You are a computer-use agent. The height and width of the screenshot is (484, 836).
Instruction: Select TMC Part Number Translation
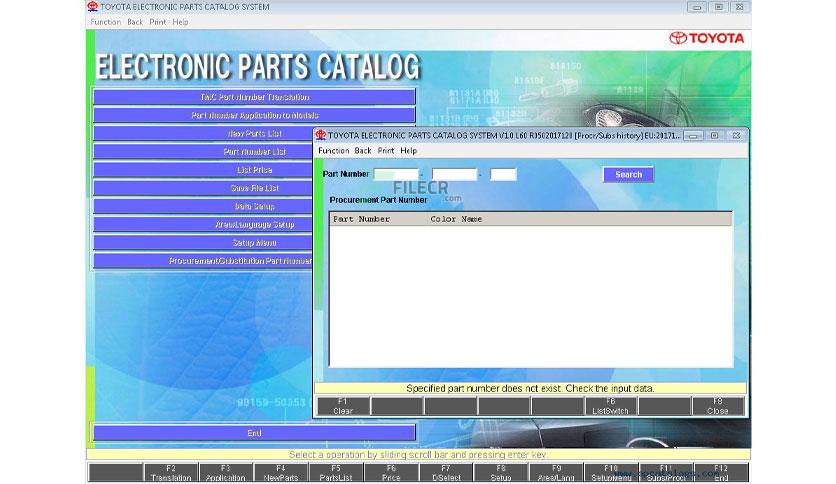254,97
